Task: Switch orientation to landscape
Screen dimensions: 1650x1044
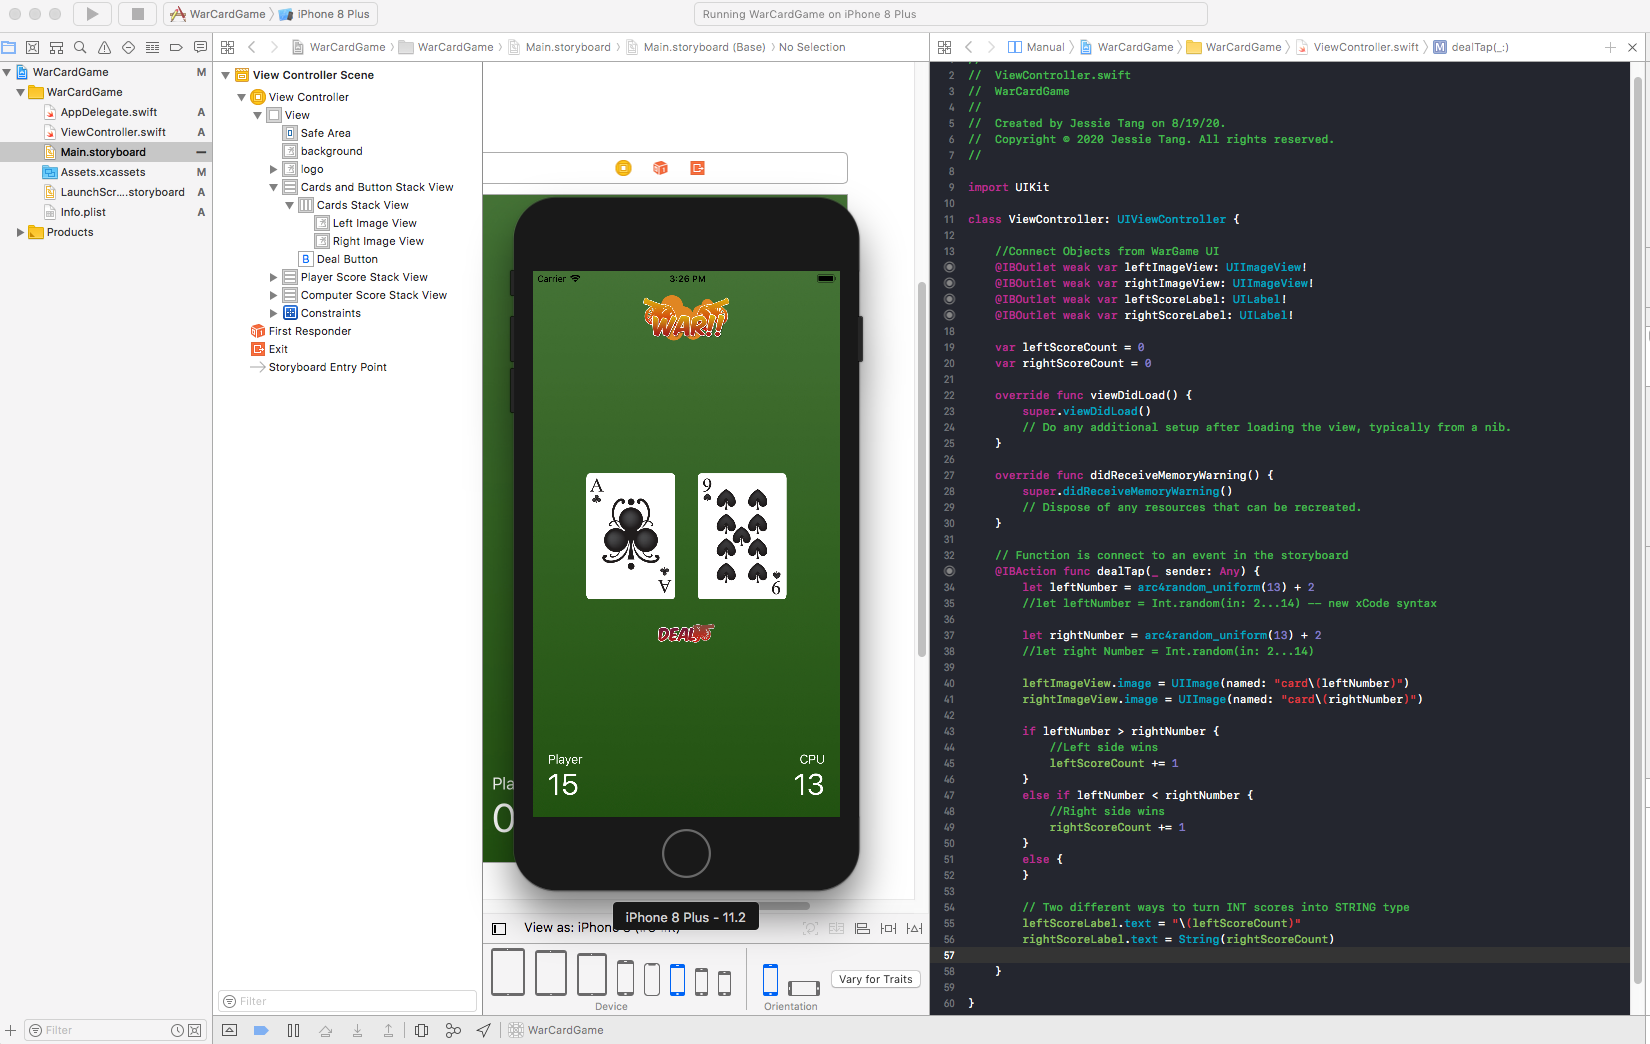Action: point(803,988)
